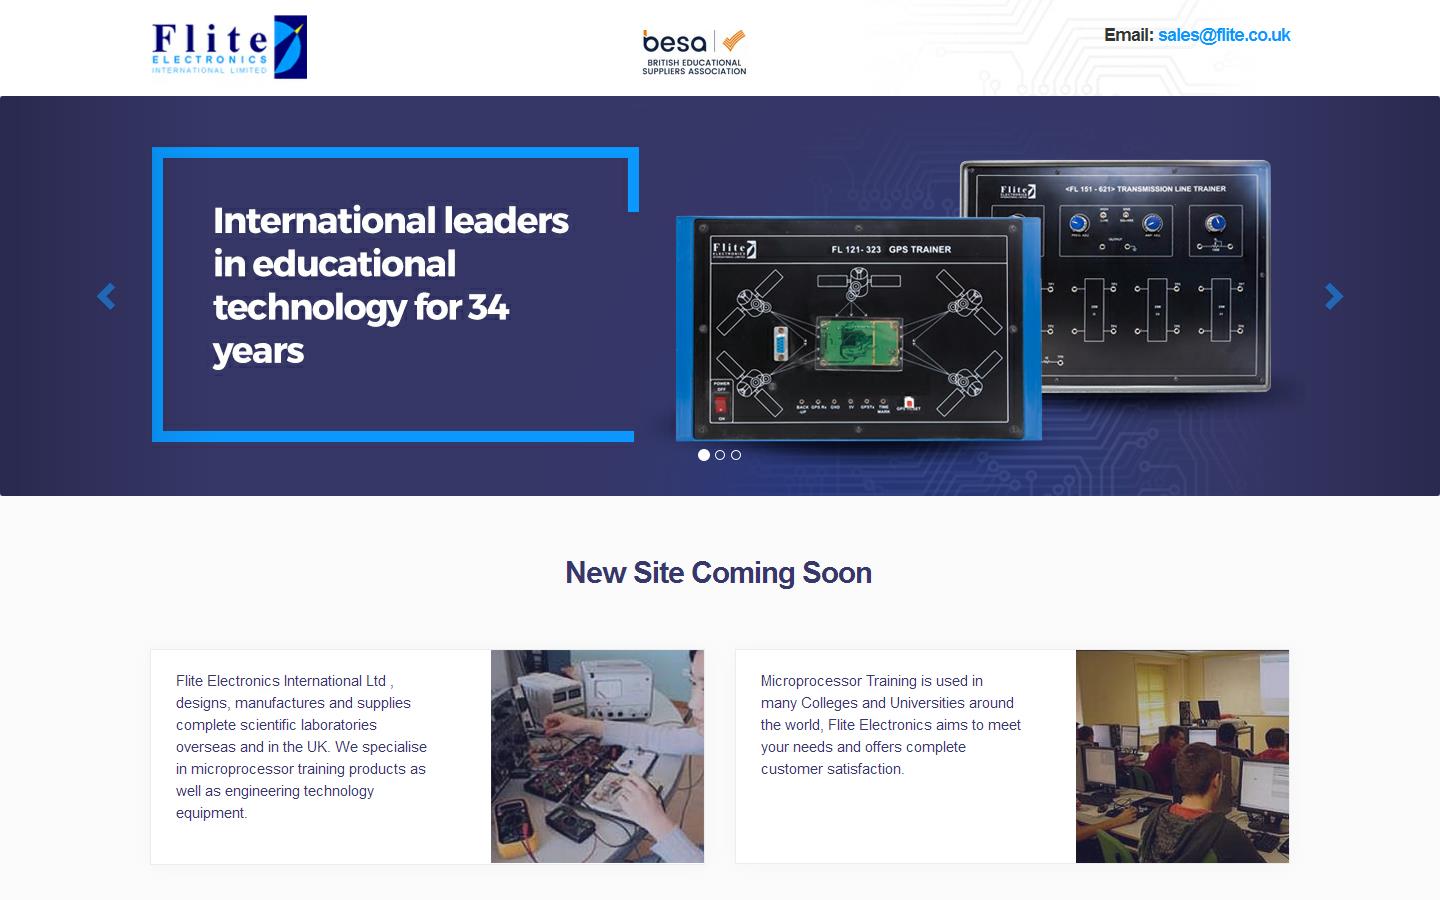Advance slideshow with the right arrow
This screenshot has height=900, width=1440.
1333,296
